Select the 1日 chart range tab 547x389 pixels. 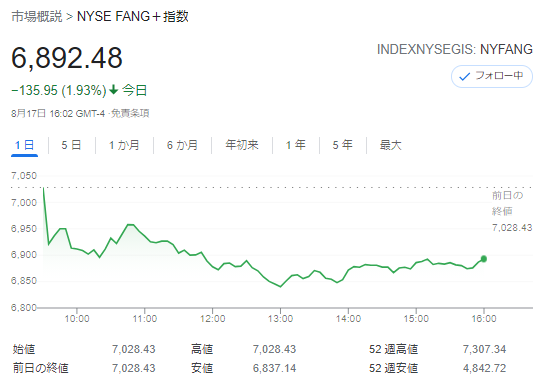point(24,145)
